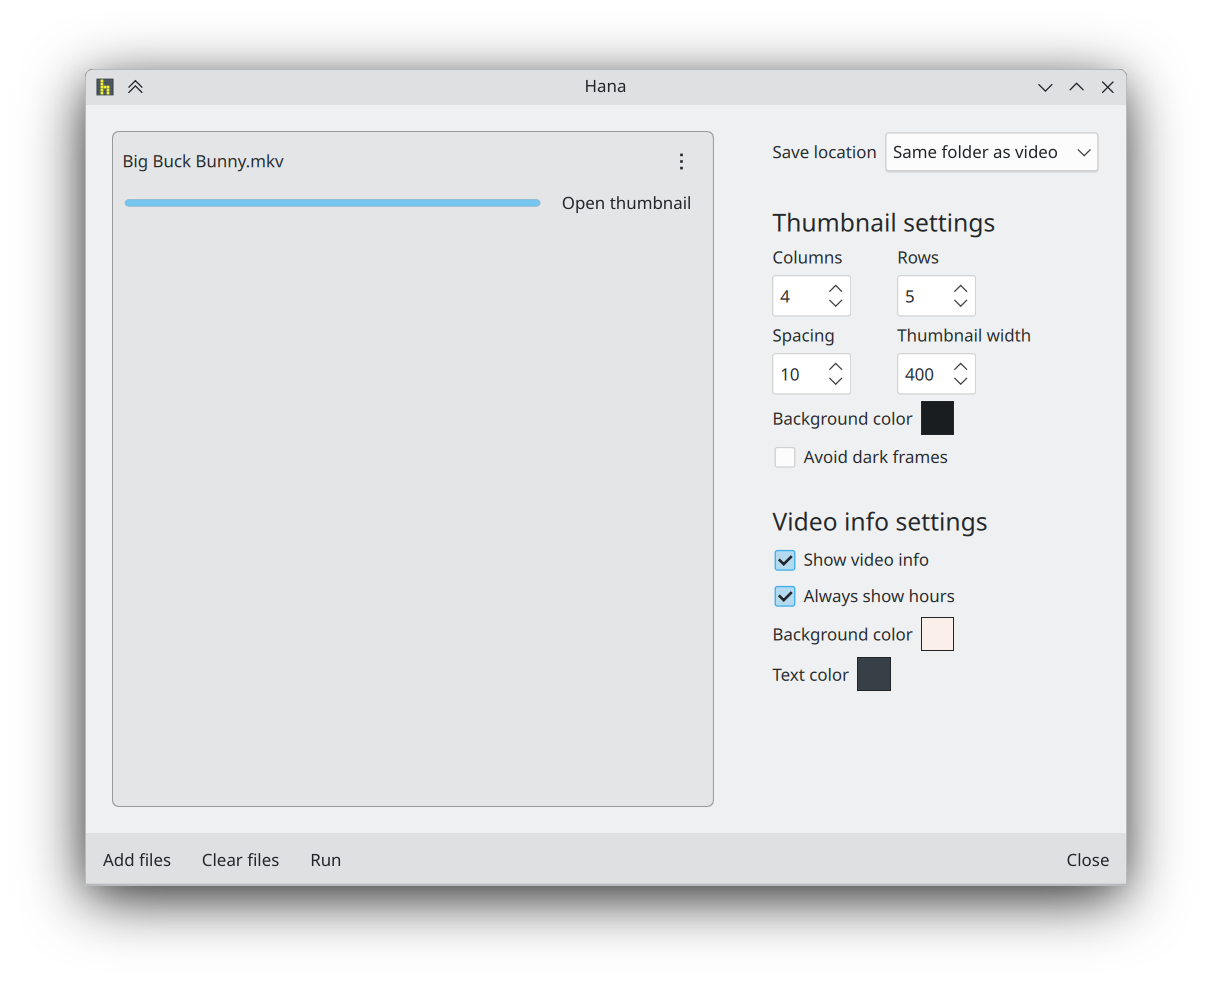Image resolution: width=1211 pixels, height=986 pixels.
Task: Disable Always show hours
Action: [785, 596]
